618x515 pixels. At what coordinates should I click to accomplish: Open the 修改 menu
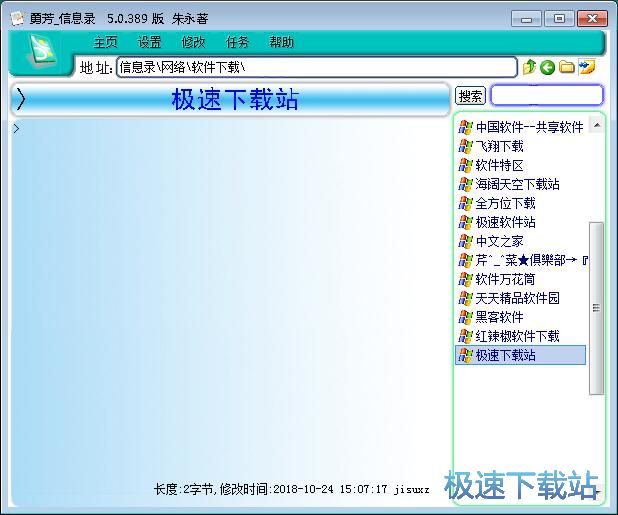coord(193,42)
